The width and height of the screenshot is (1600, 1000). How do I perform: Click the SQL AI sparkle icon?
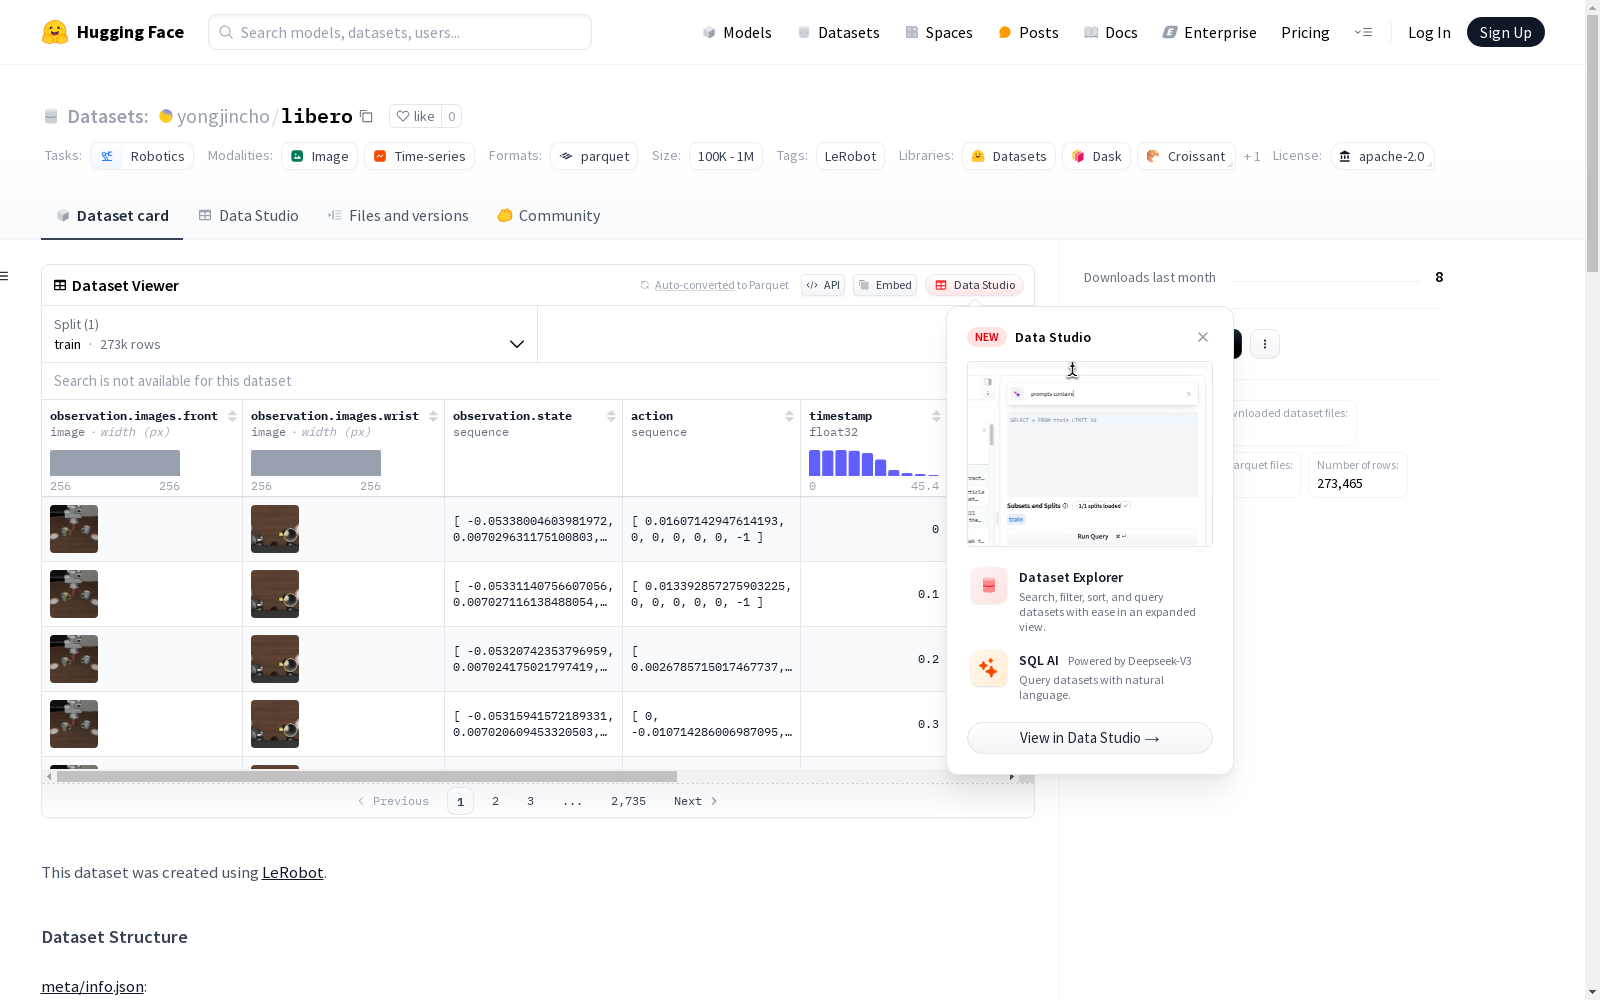(989, 669)
